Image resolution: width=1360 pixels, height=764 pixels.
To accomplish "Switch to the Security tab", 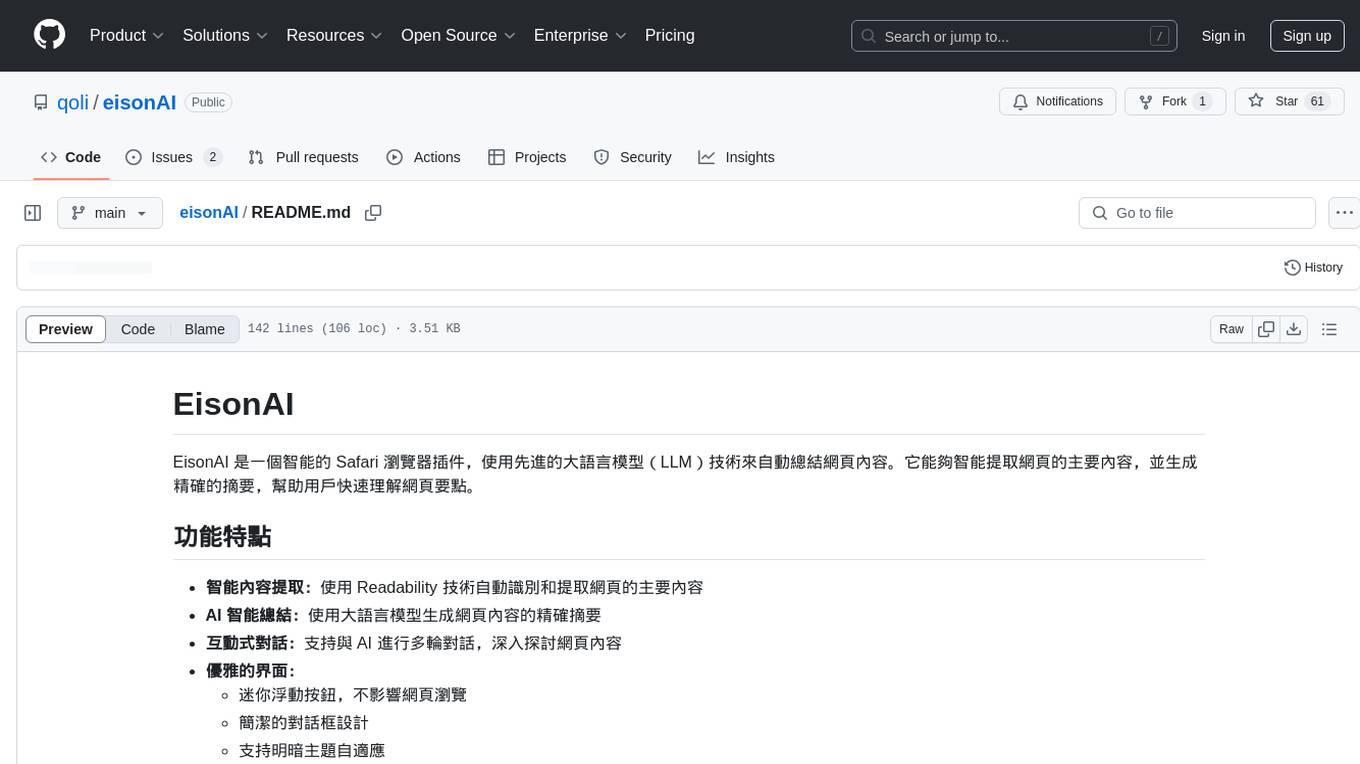I will (x=632, y=157).
